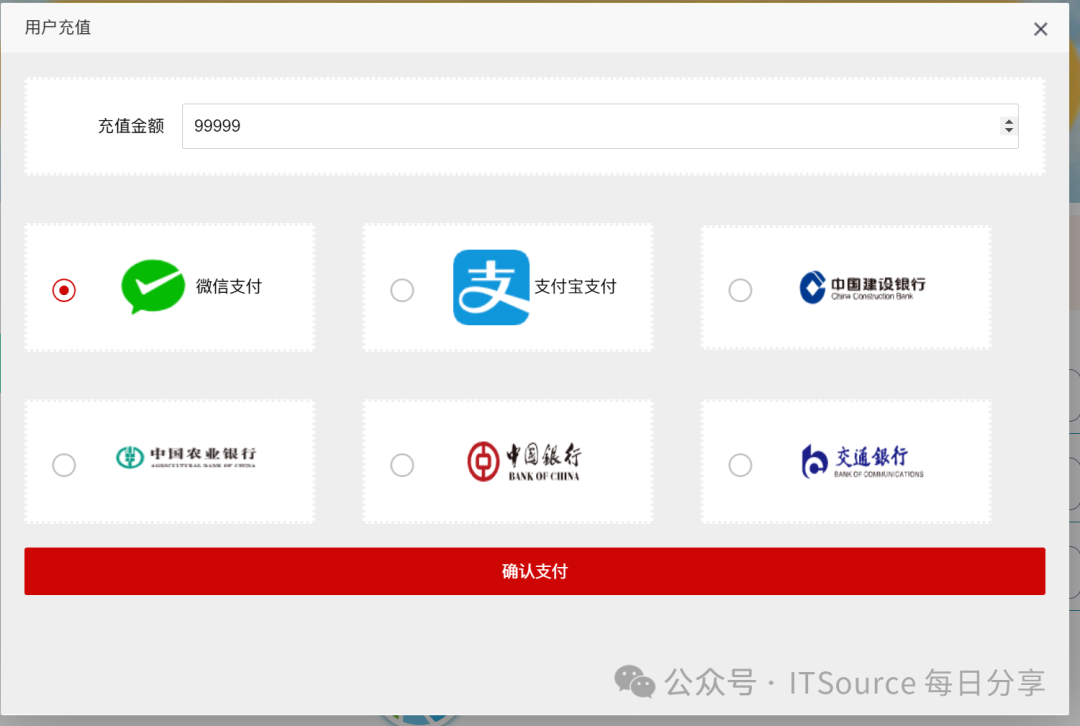Click the China Construction Bank logo
Viewport: 1080px width, 726px height.
(862, 287)
